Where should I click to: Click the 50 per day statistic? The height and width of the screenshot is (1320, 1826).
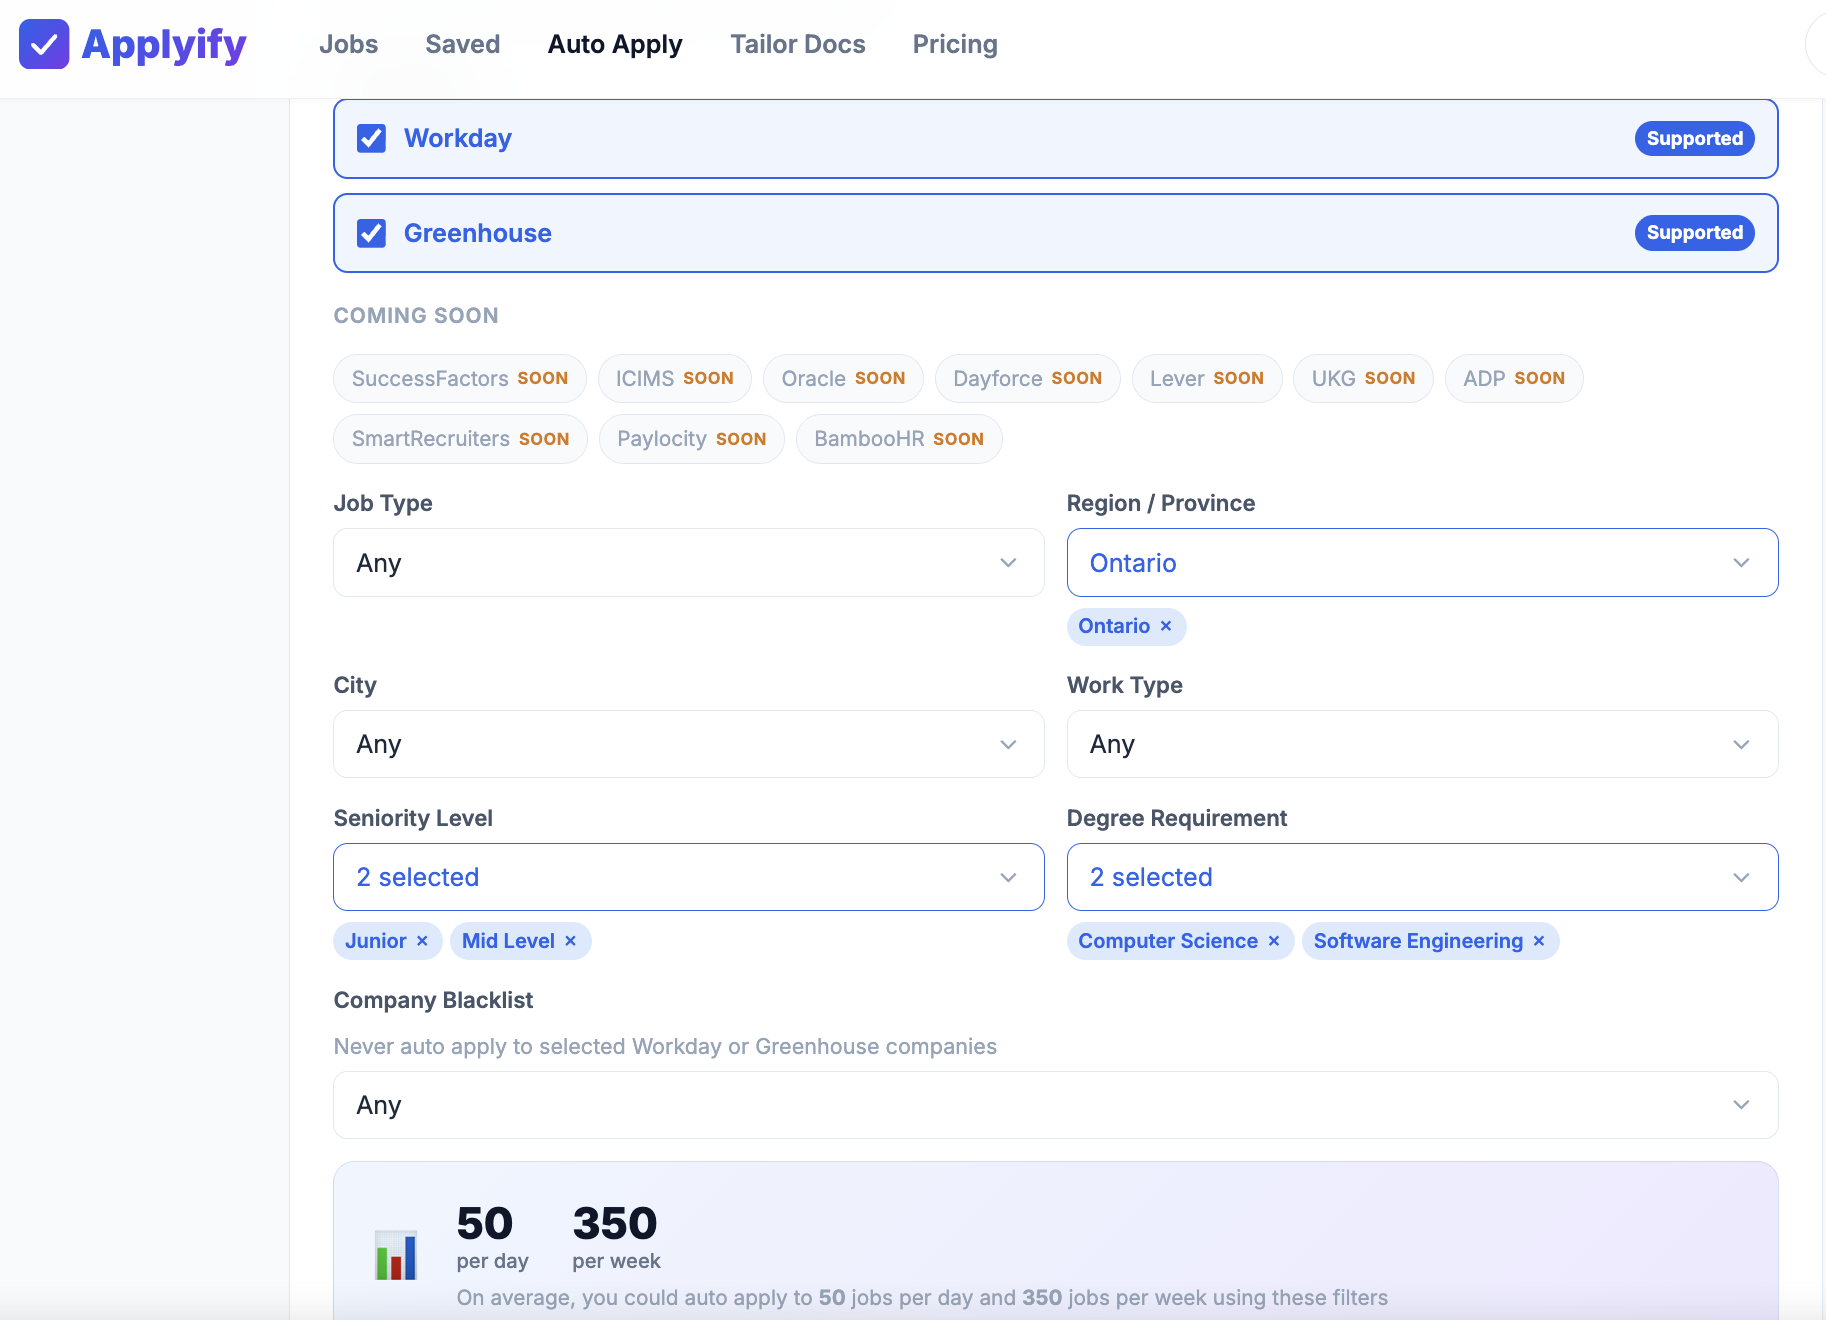click(492, 1237)
